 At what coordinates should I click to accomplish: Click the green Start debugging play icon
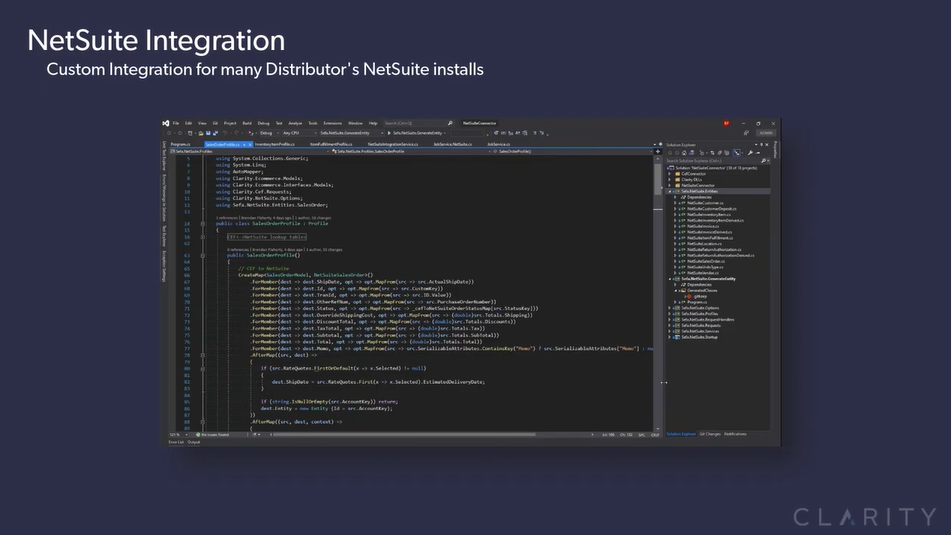point(389,133)
